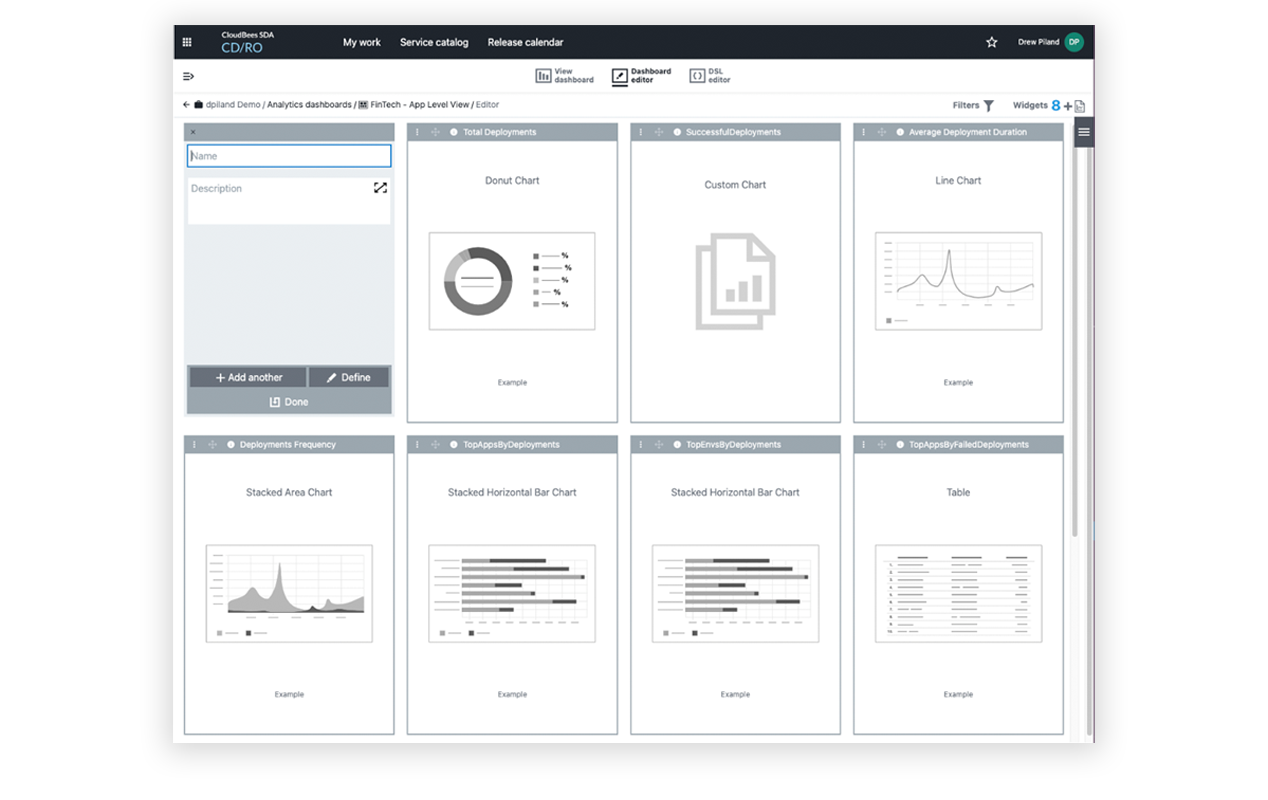Click info icon on TopEnvsByDeployments widget
Screen dimensions: 1268x800
pyautogui.click(x=677, y=444)
